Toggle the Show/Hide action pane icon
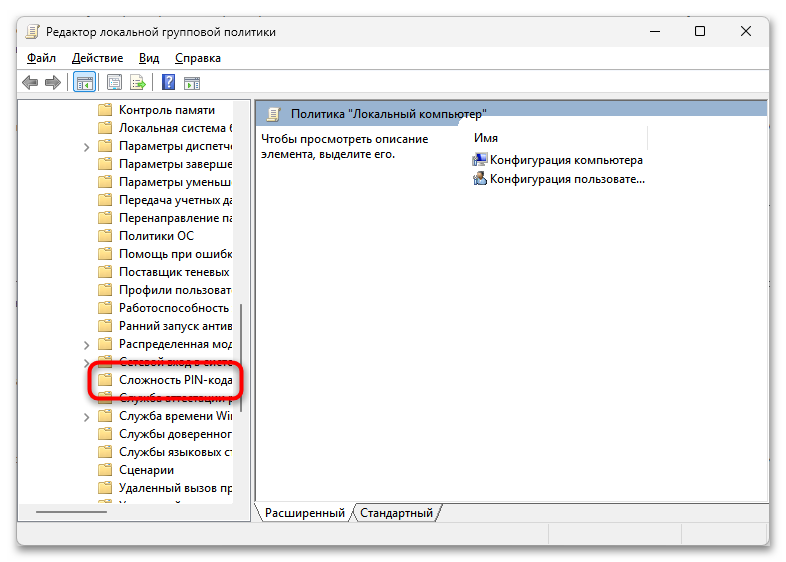The width and height of the screenshot is (786, 562). click(192, 83)
